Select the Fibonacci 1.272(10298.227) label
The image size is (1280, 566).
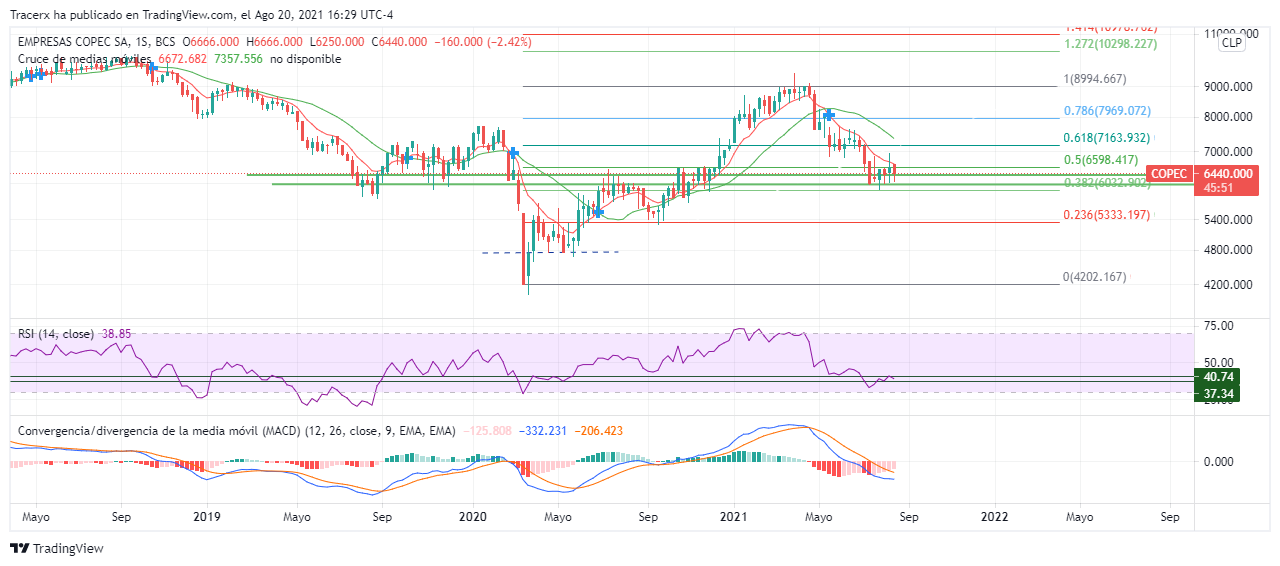tap(1111, 44)
